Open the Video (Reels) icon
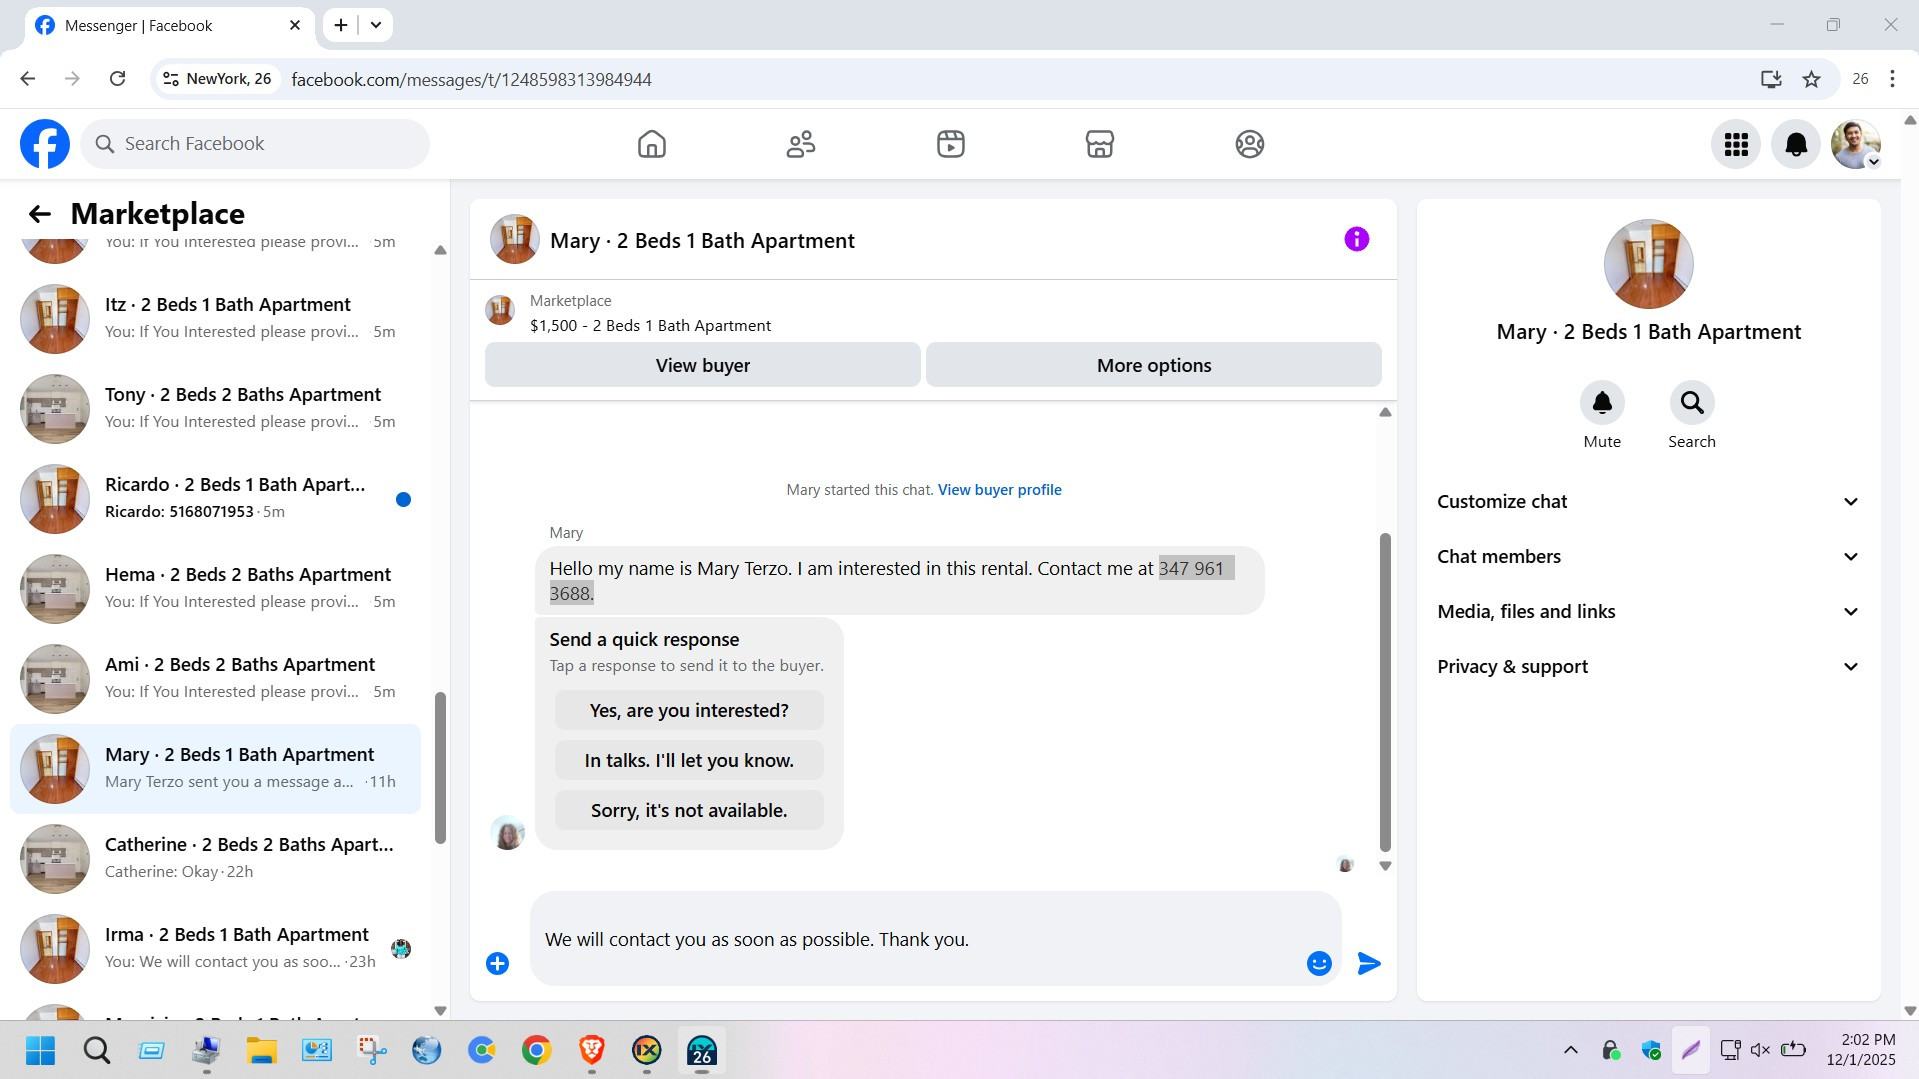The width and height of the screenshot is (1919, 1079). pyautogui.click(x=951, y=144)
